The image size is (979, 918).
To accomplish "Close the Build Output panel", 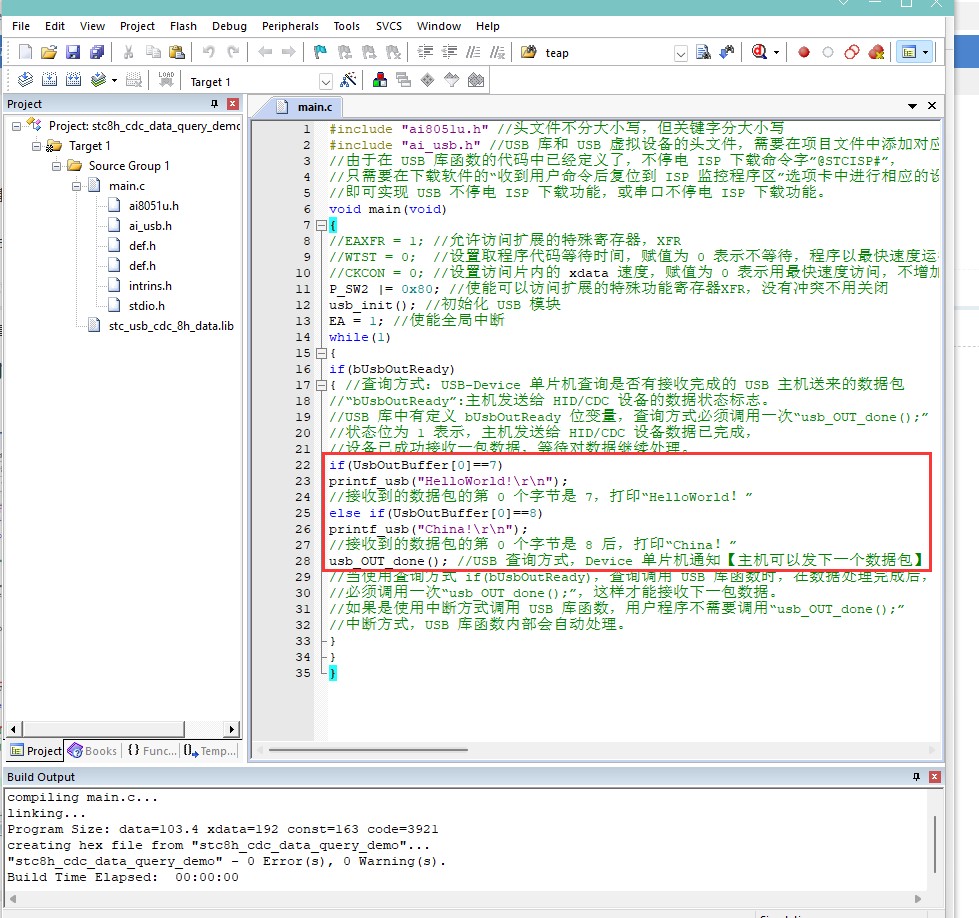I will point(935,777).
